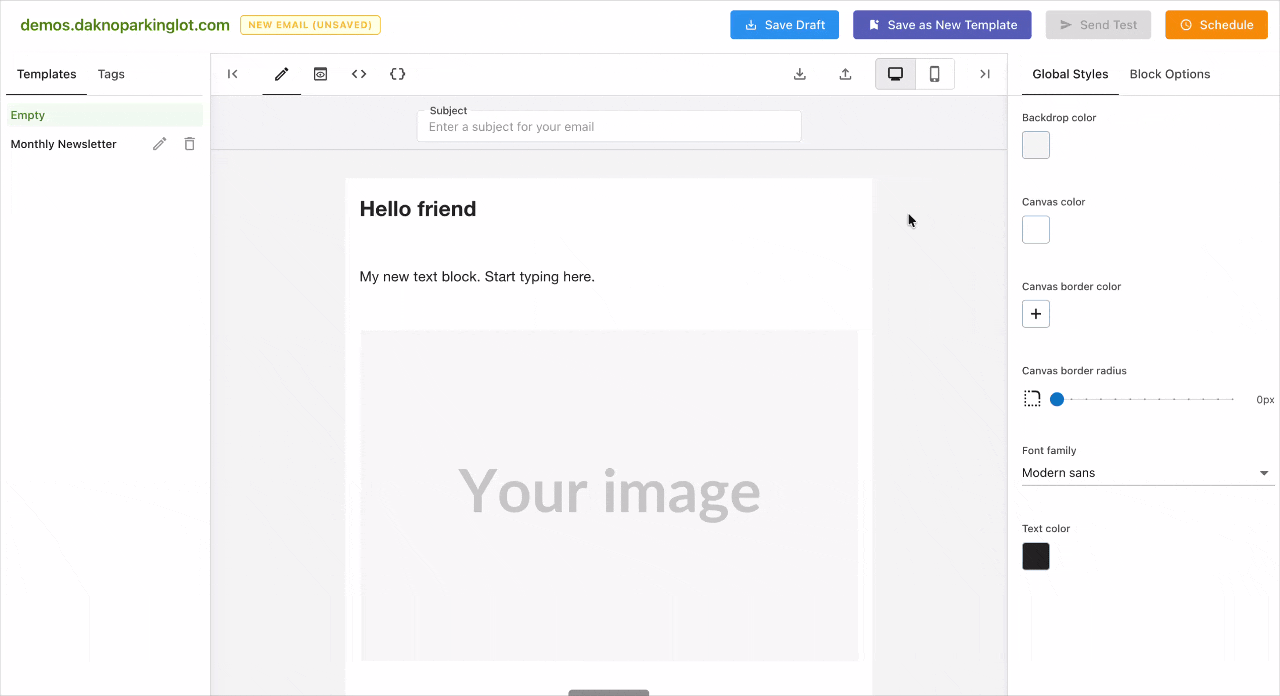Viewport: 1280px width, 696px height.
Task: Select the Empty template
Action: click(104, 115)
